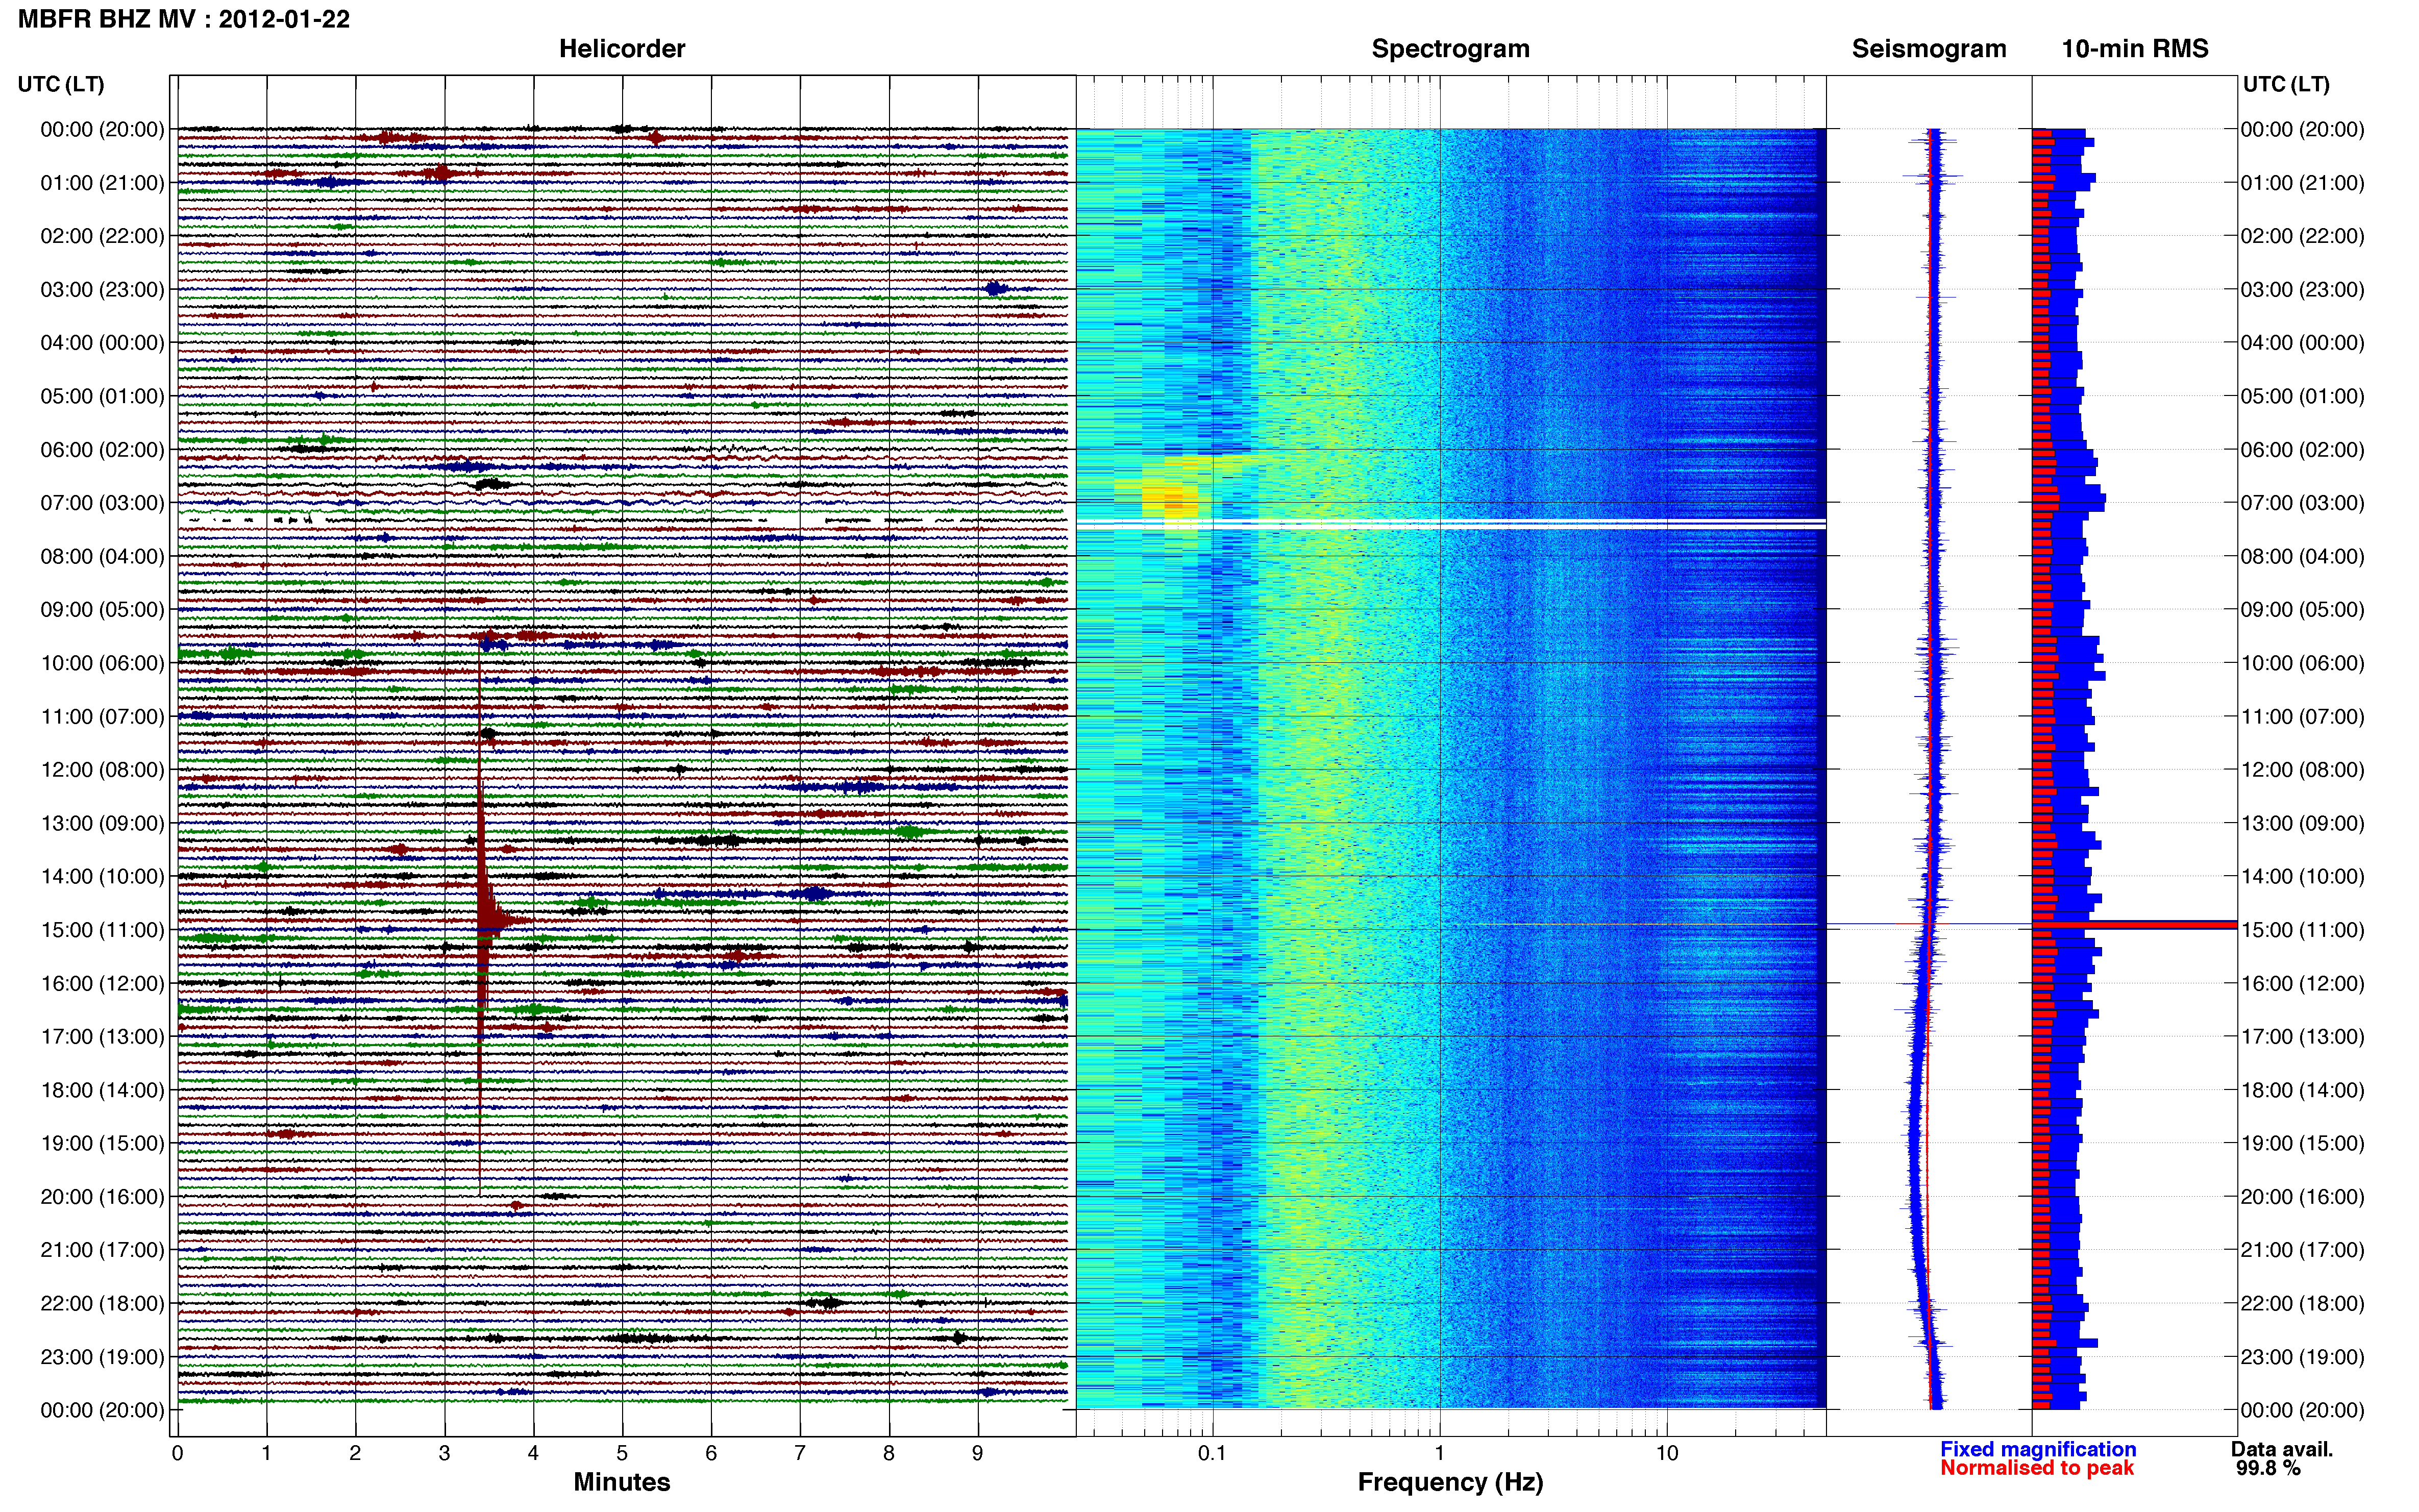Click left time label 17:00 (13:00)
Image resolution: width=2419 pixels, height=1512 pixels.
tap(102, 1036)
